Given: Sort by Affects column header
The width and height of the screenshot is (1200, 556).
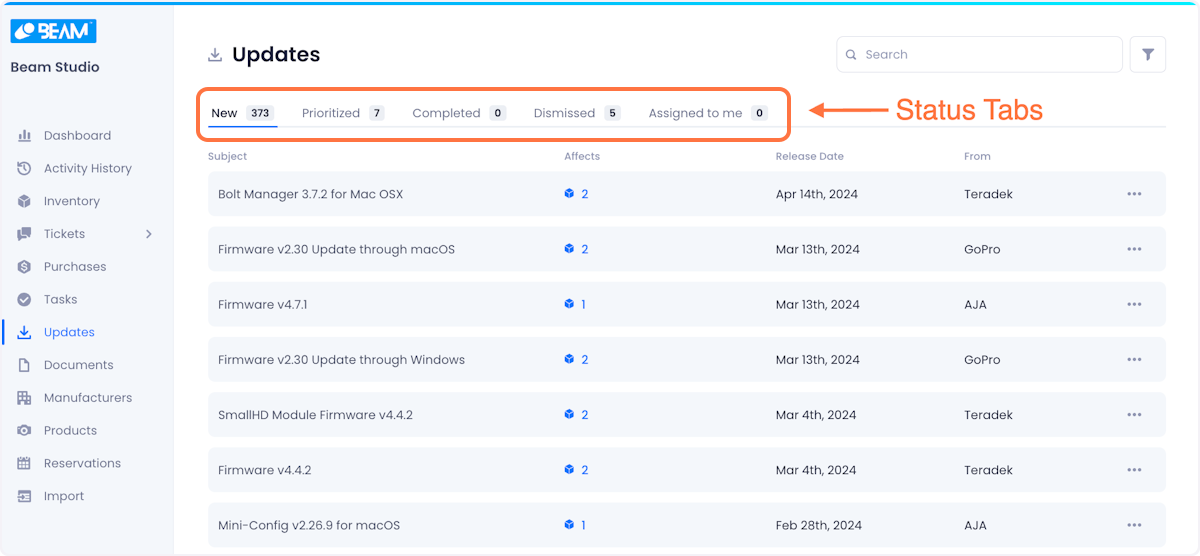Looking at the screenshot, I should point(582,156).
